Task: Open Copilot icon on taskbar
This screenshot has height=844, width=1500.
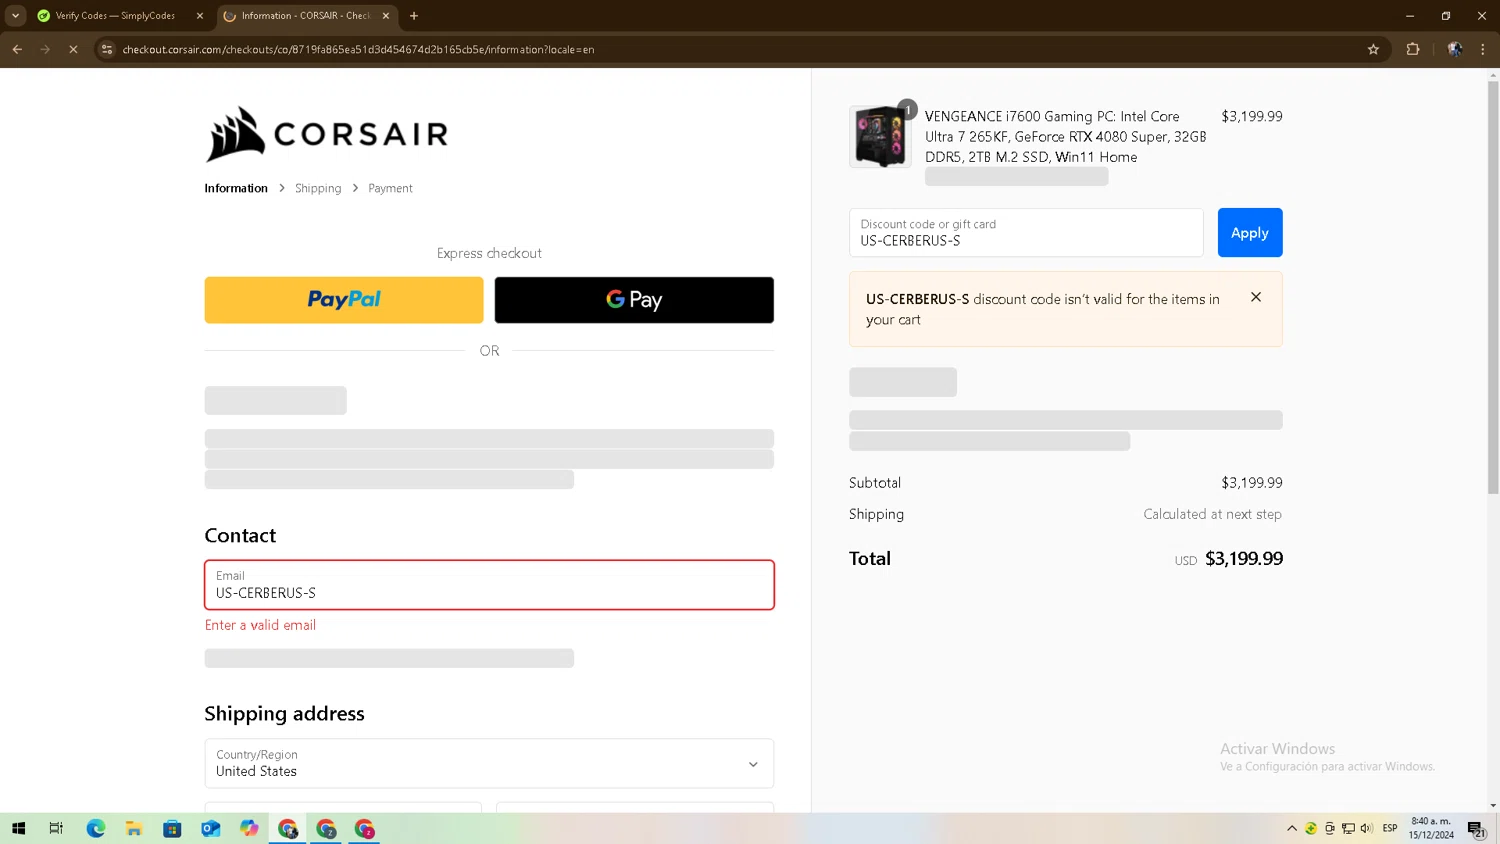Action: point(249,828)
